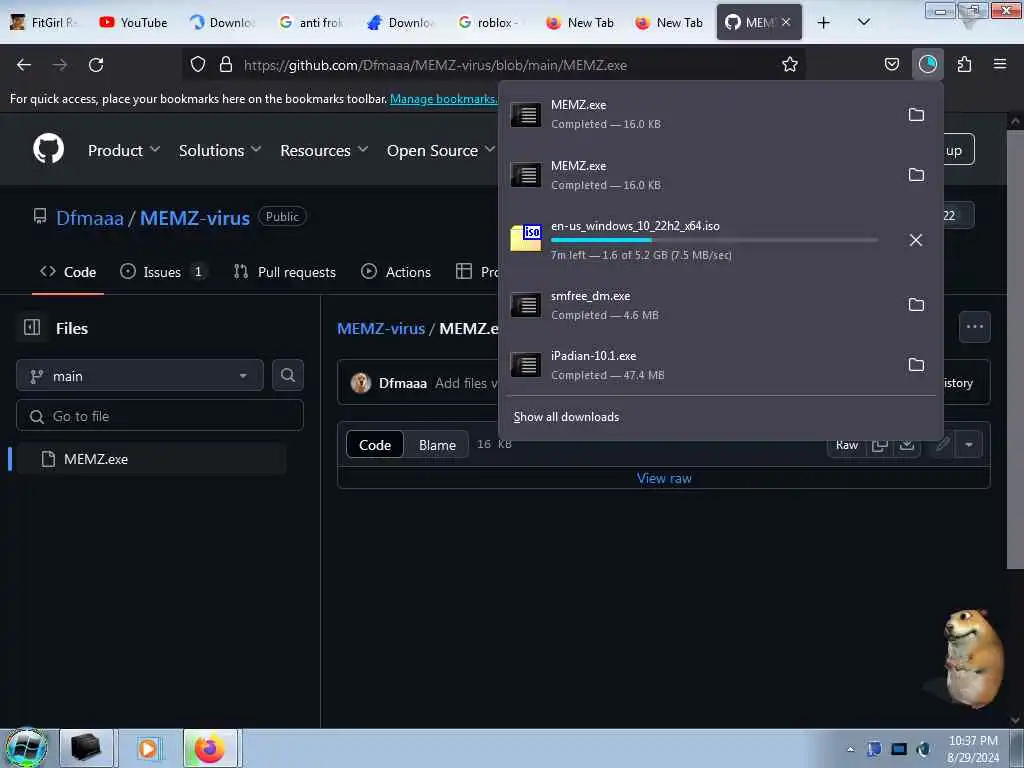Click Show all downloads
The image size is (1024, 768).
coord(566,417)
